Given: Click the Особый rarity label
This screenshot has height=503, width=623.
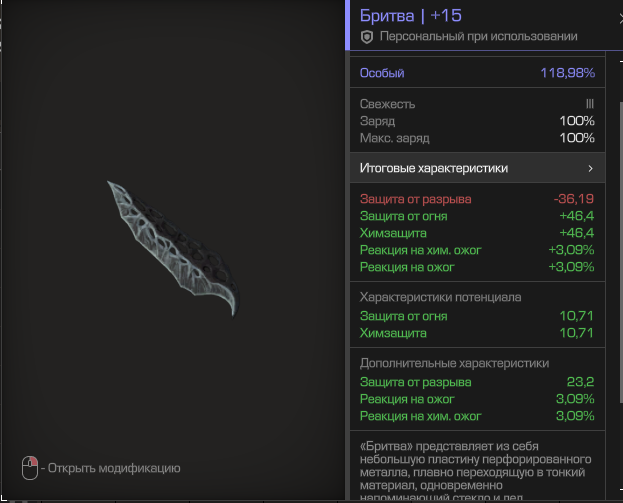Looking at the screenshot, I should pyautogui.click(x=382, y=73).
